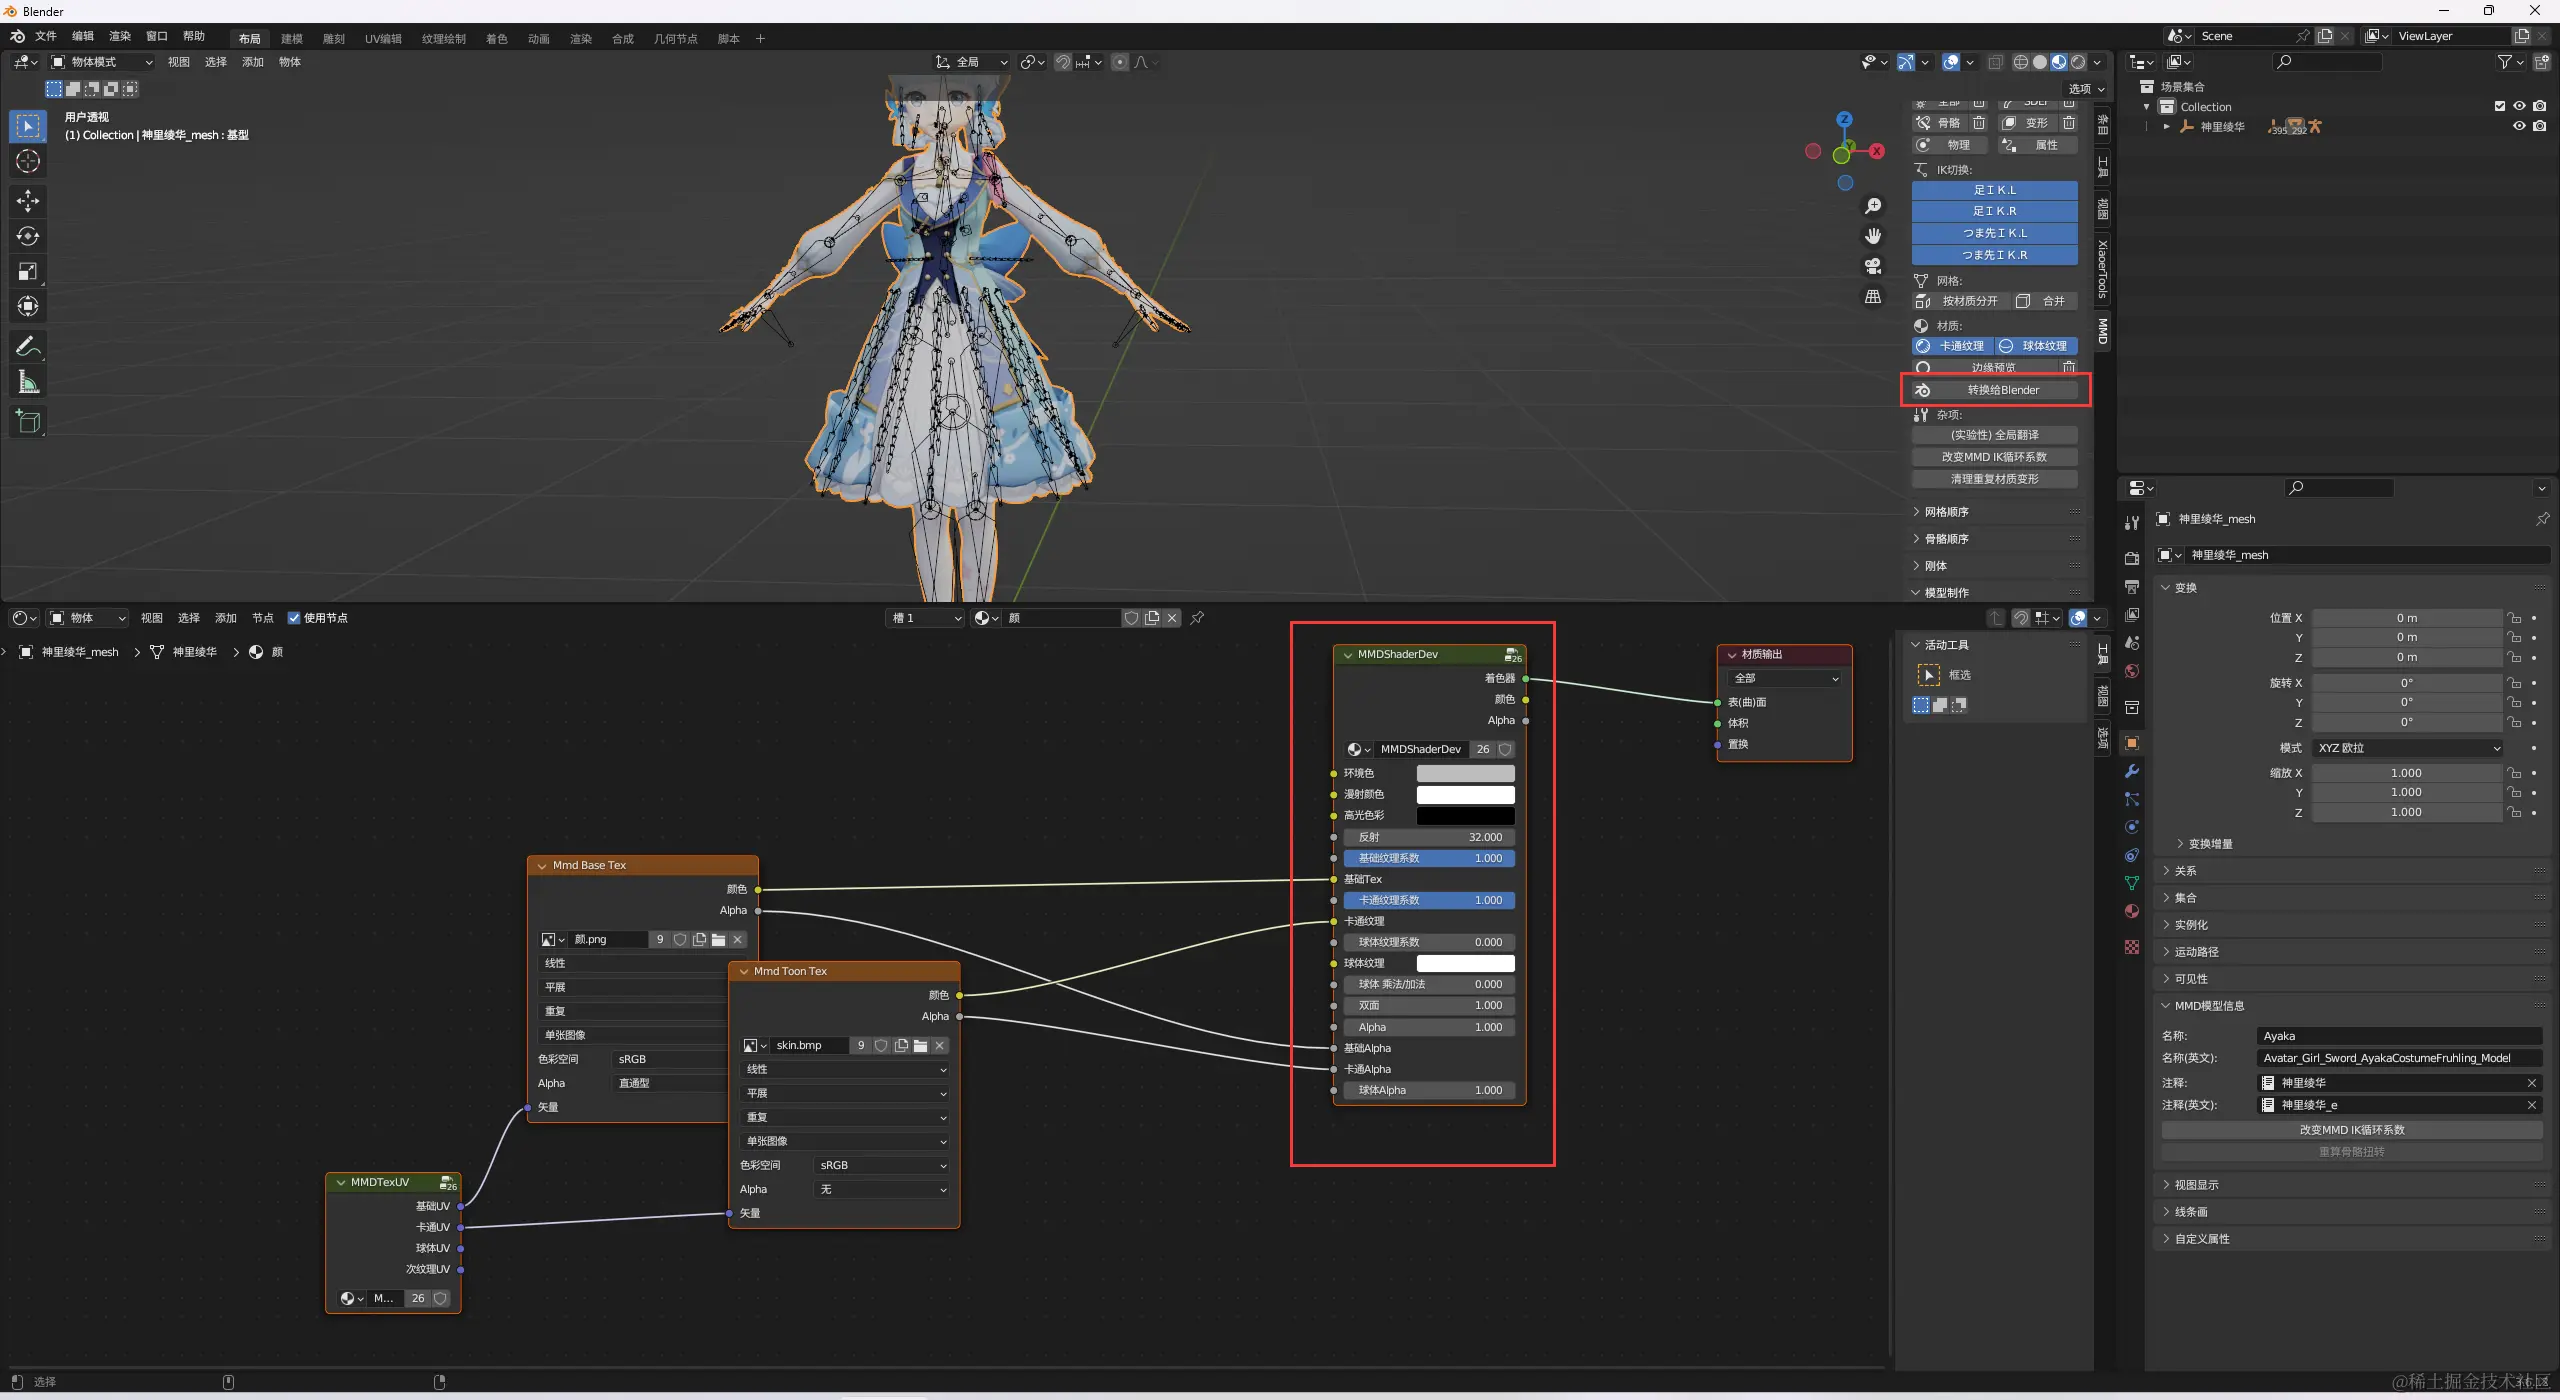
Task: Open the 文件 menu
Action: [x=46, y=36]
